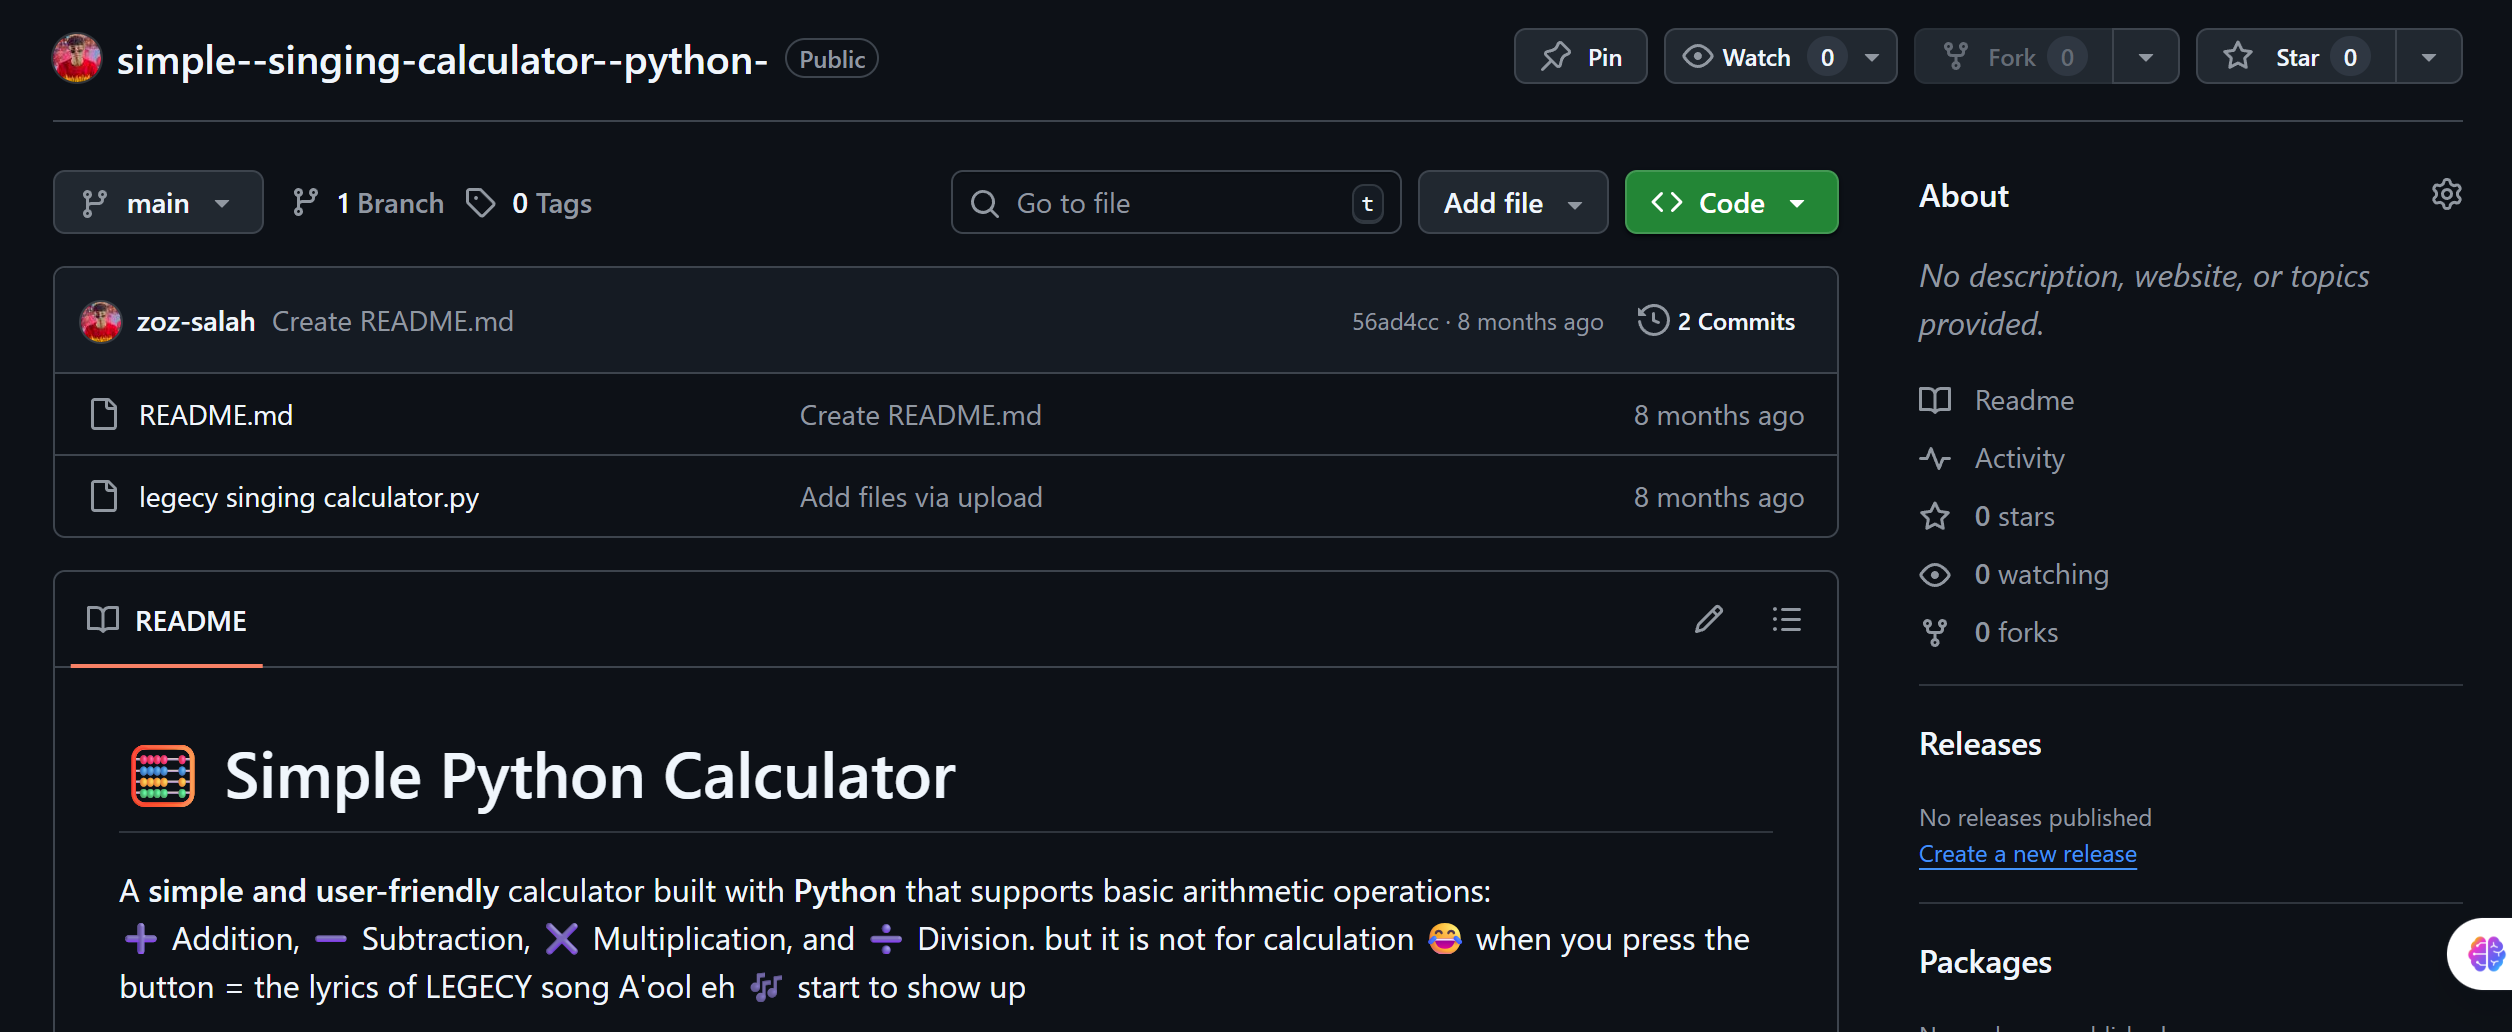Open the legecy singing calculator.py file
Image resolution: width=2512 pixels, height=1032 pixels.
coord(309,497)
